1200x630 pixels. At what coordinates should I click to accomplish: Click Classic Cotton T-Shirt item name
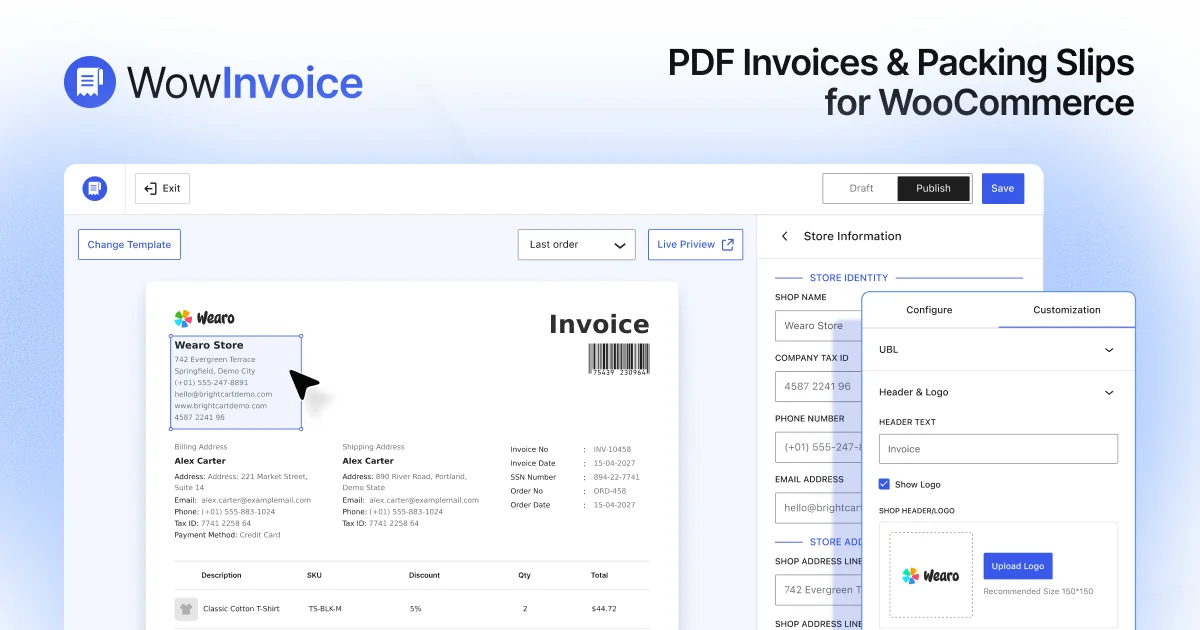241,608
